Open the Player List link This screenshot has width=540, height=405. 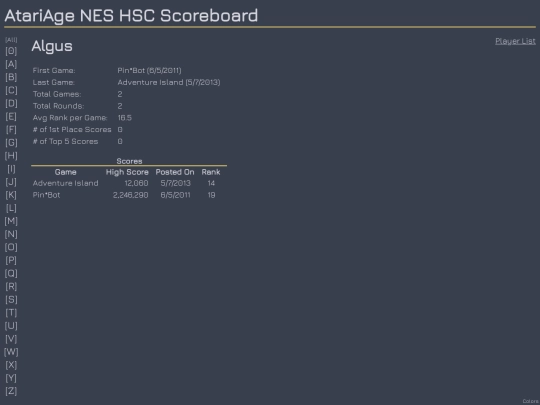pos(515,41)
